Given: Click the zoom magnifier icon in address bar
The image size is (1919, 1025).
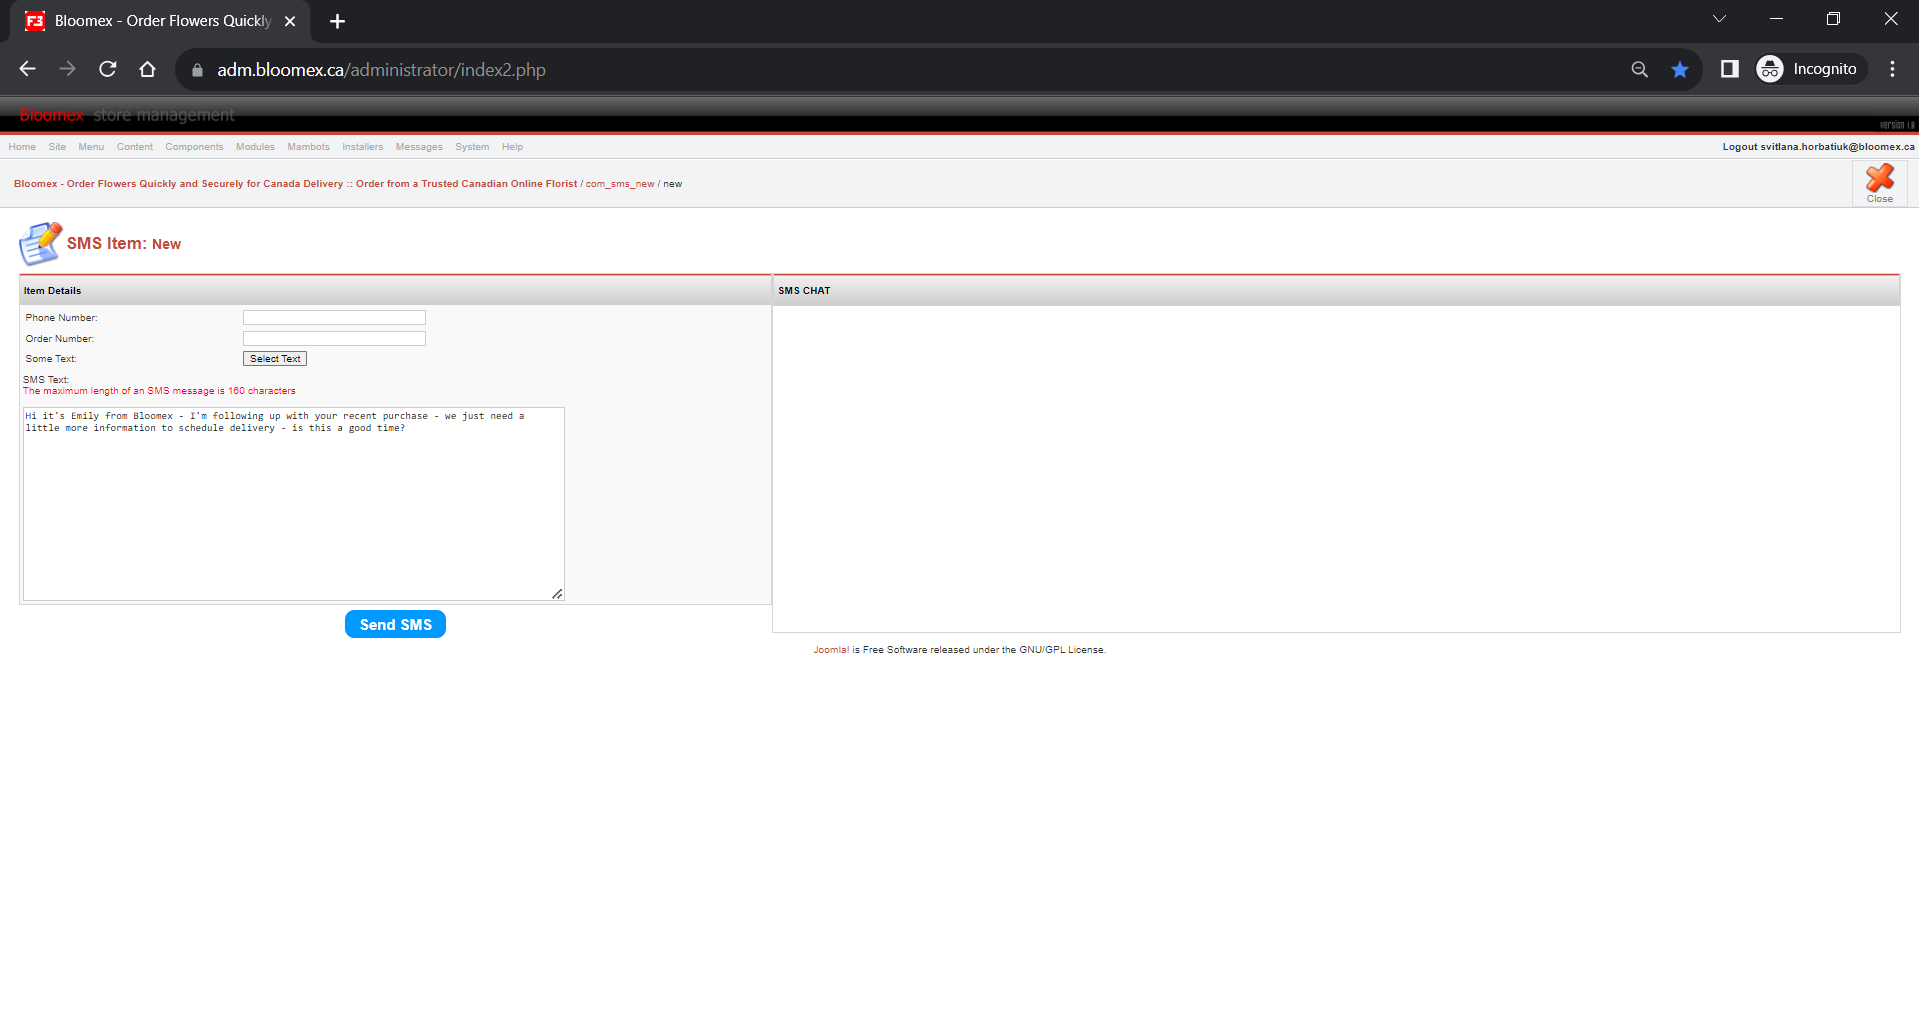Looking at the screenshot, I should coord(1639,69).
